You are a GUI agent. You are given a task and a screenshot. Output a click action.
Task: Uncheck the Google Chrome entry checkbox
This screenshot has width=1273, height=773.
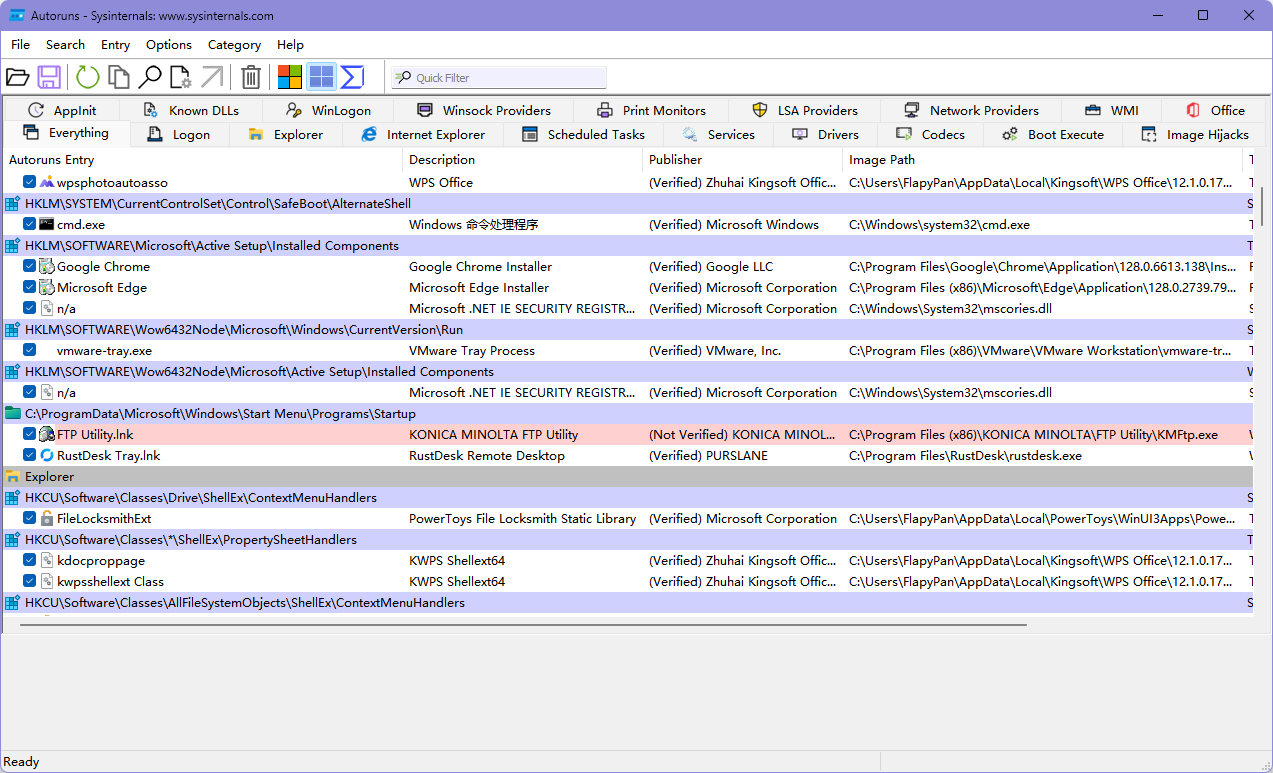(x=30, y=267)
